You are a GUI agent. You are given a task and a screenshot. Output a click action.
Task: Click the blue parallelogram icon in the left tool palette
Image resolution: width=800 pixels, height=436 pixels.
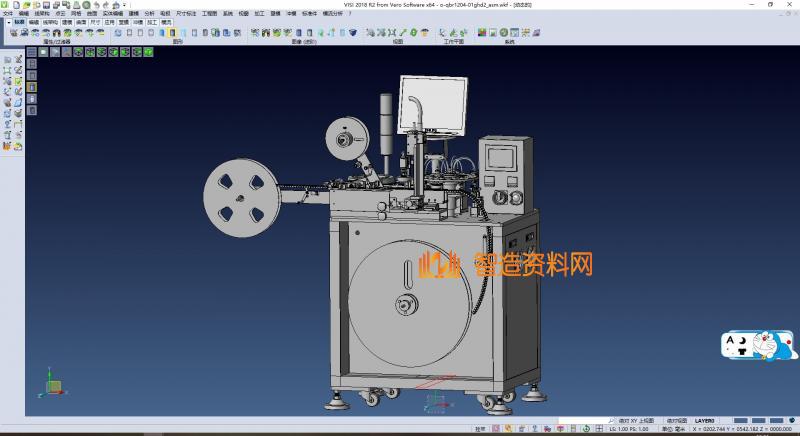[x=18, y=103]
